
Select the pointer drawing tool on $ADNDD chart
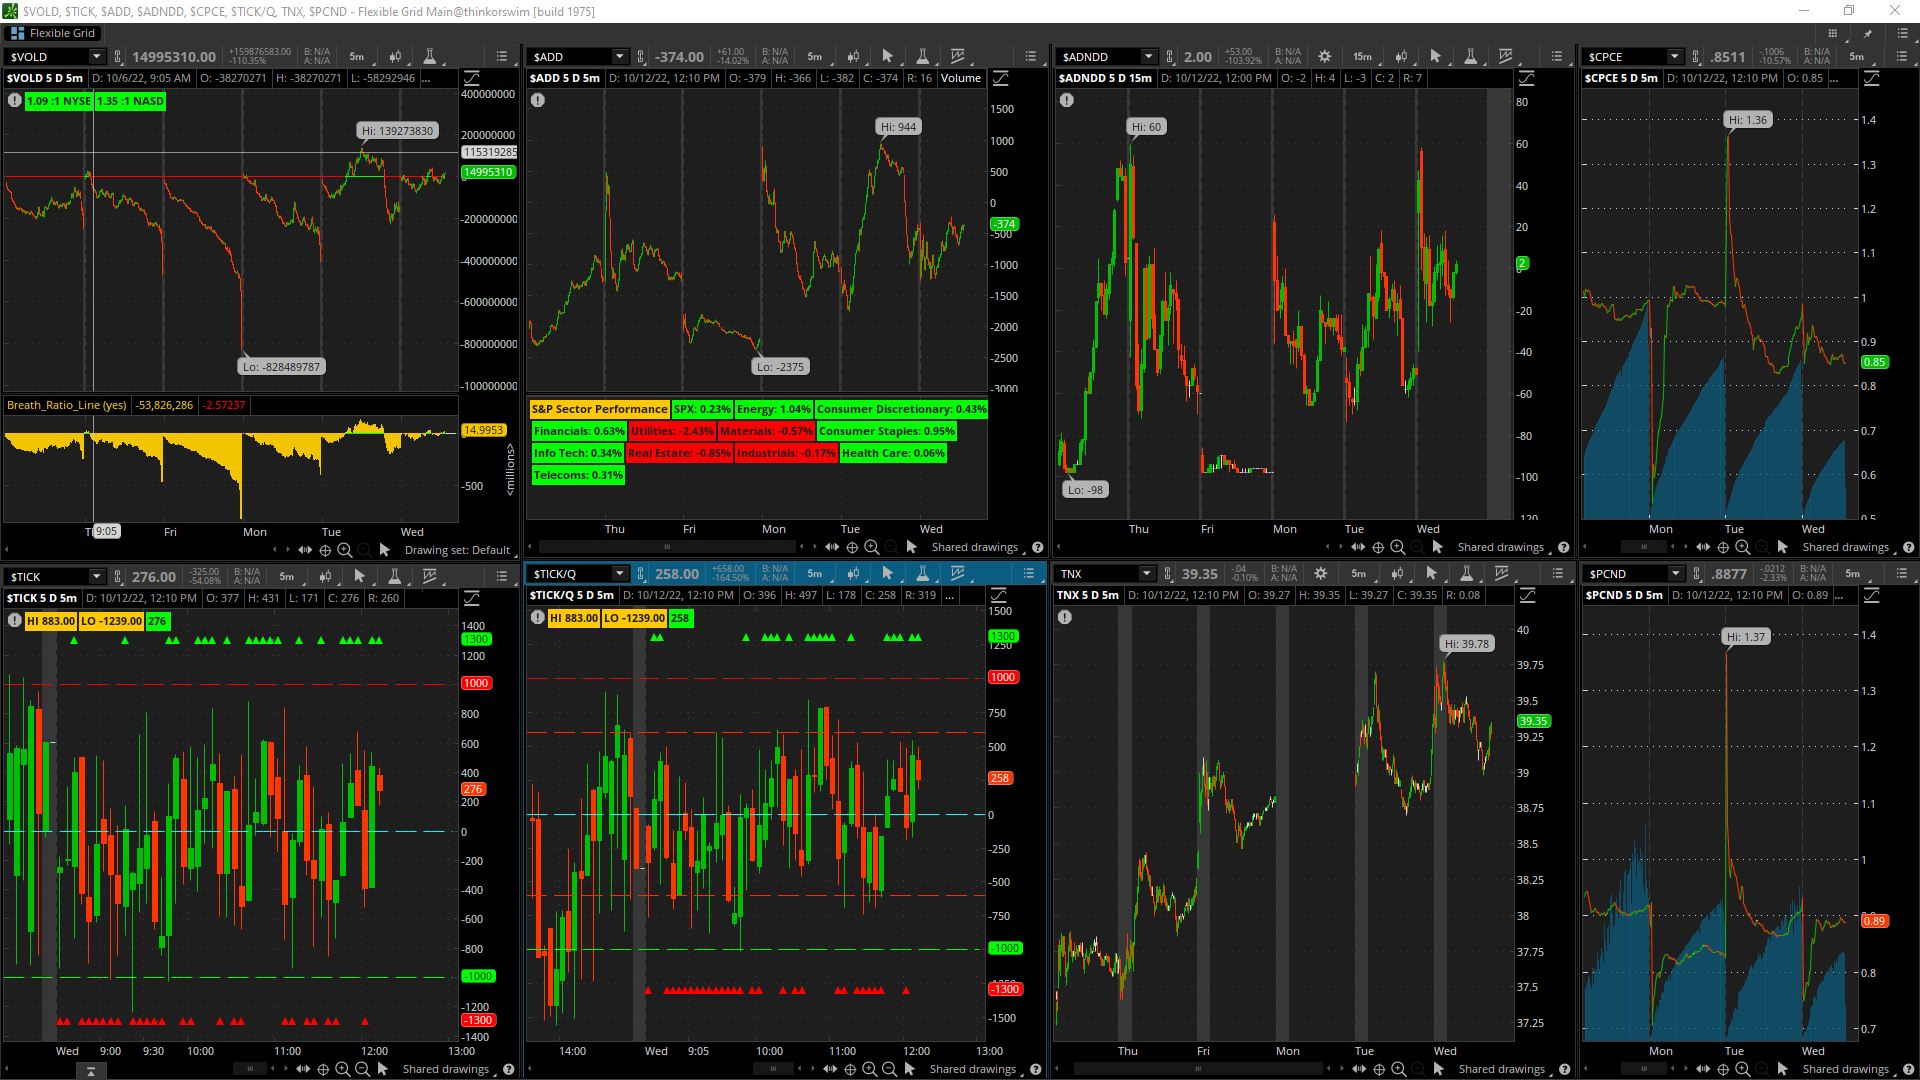1436,57
